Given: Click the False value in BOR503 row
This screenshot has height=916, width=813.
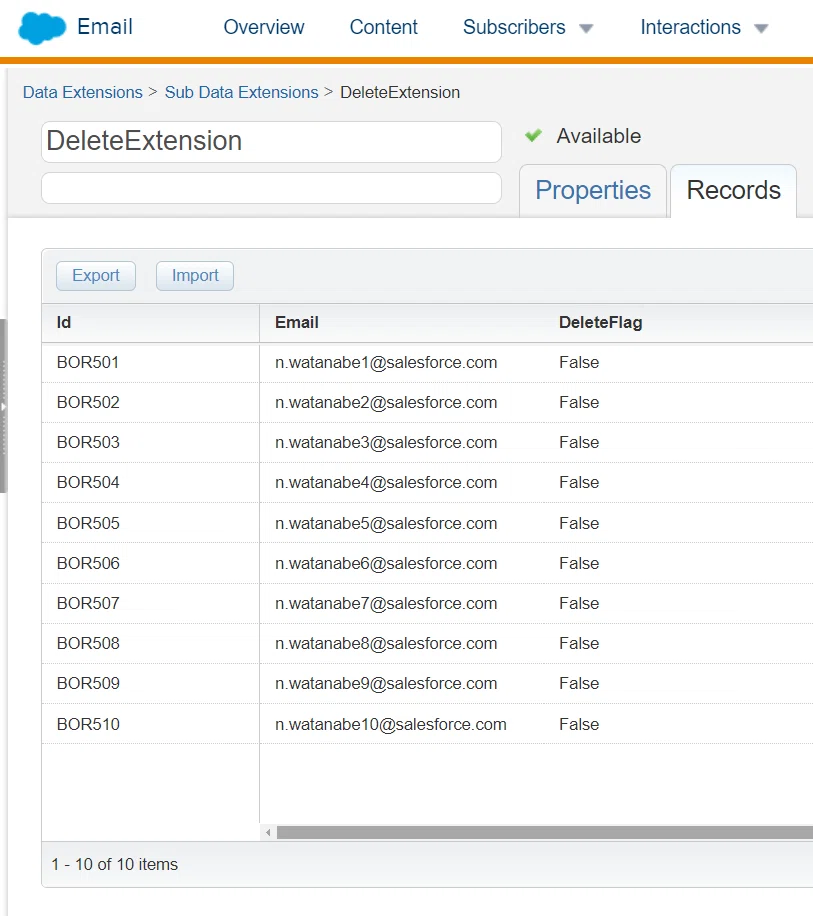Looking at the screenshot, I should point(579,442).
